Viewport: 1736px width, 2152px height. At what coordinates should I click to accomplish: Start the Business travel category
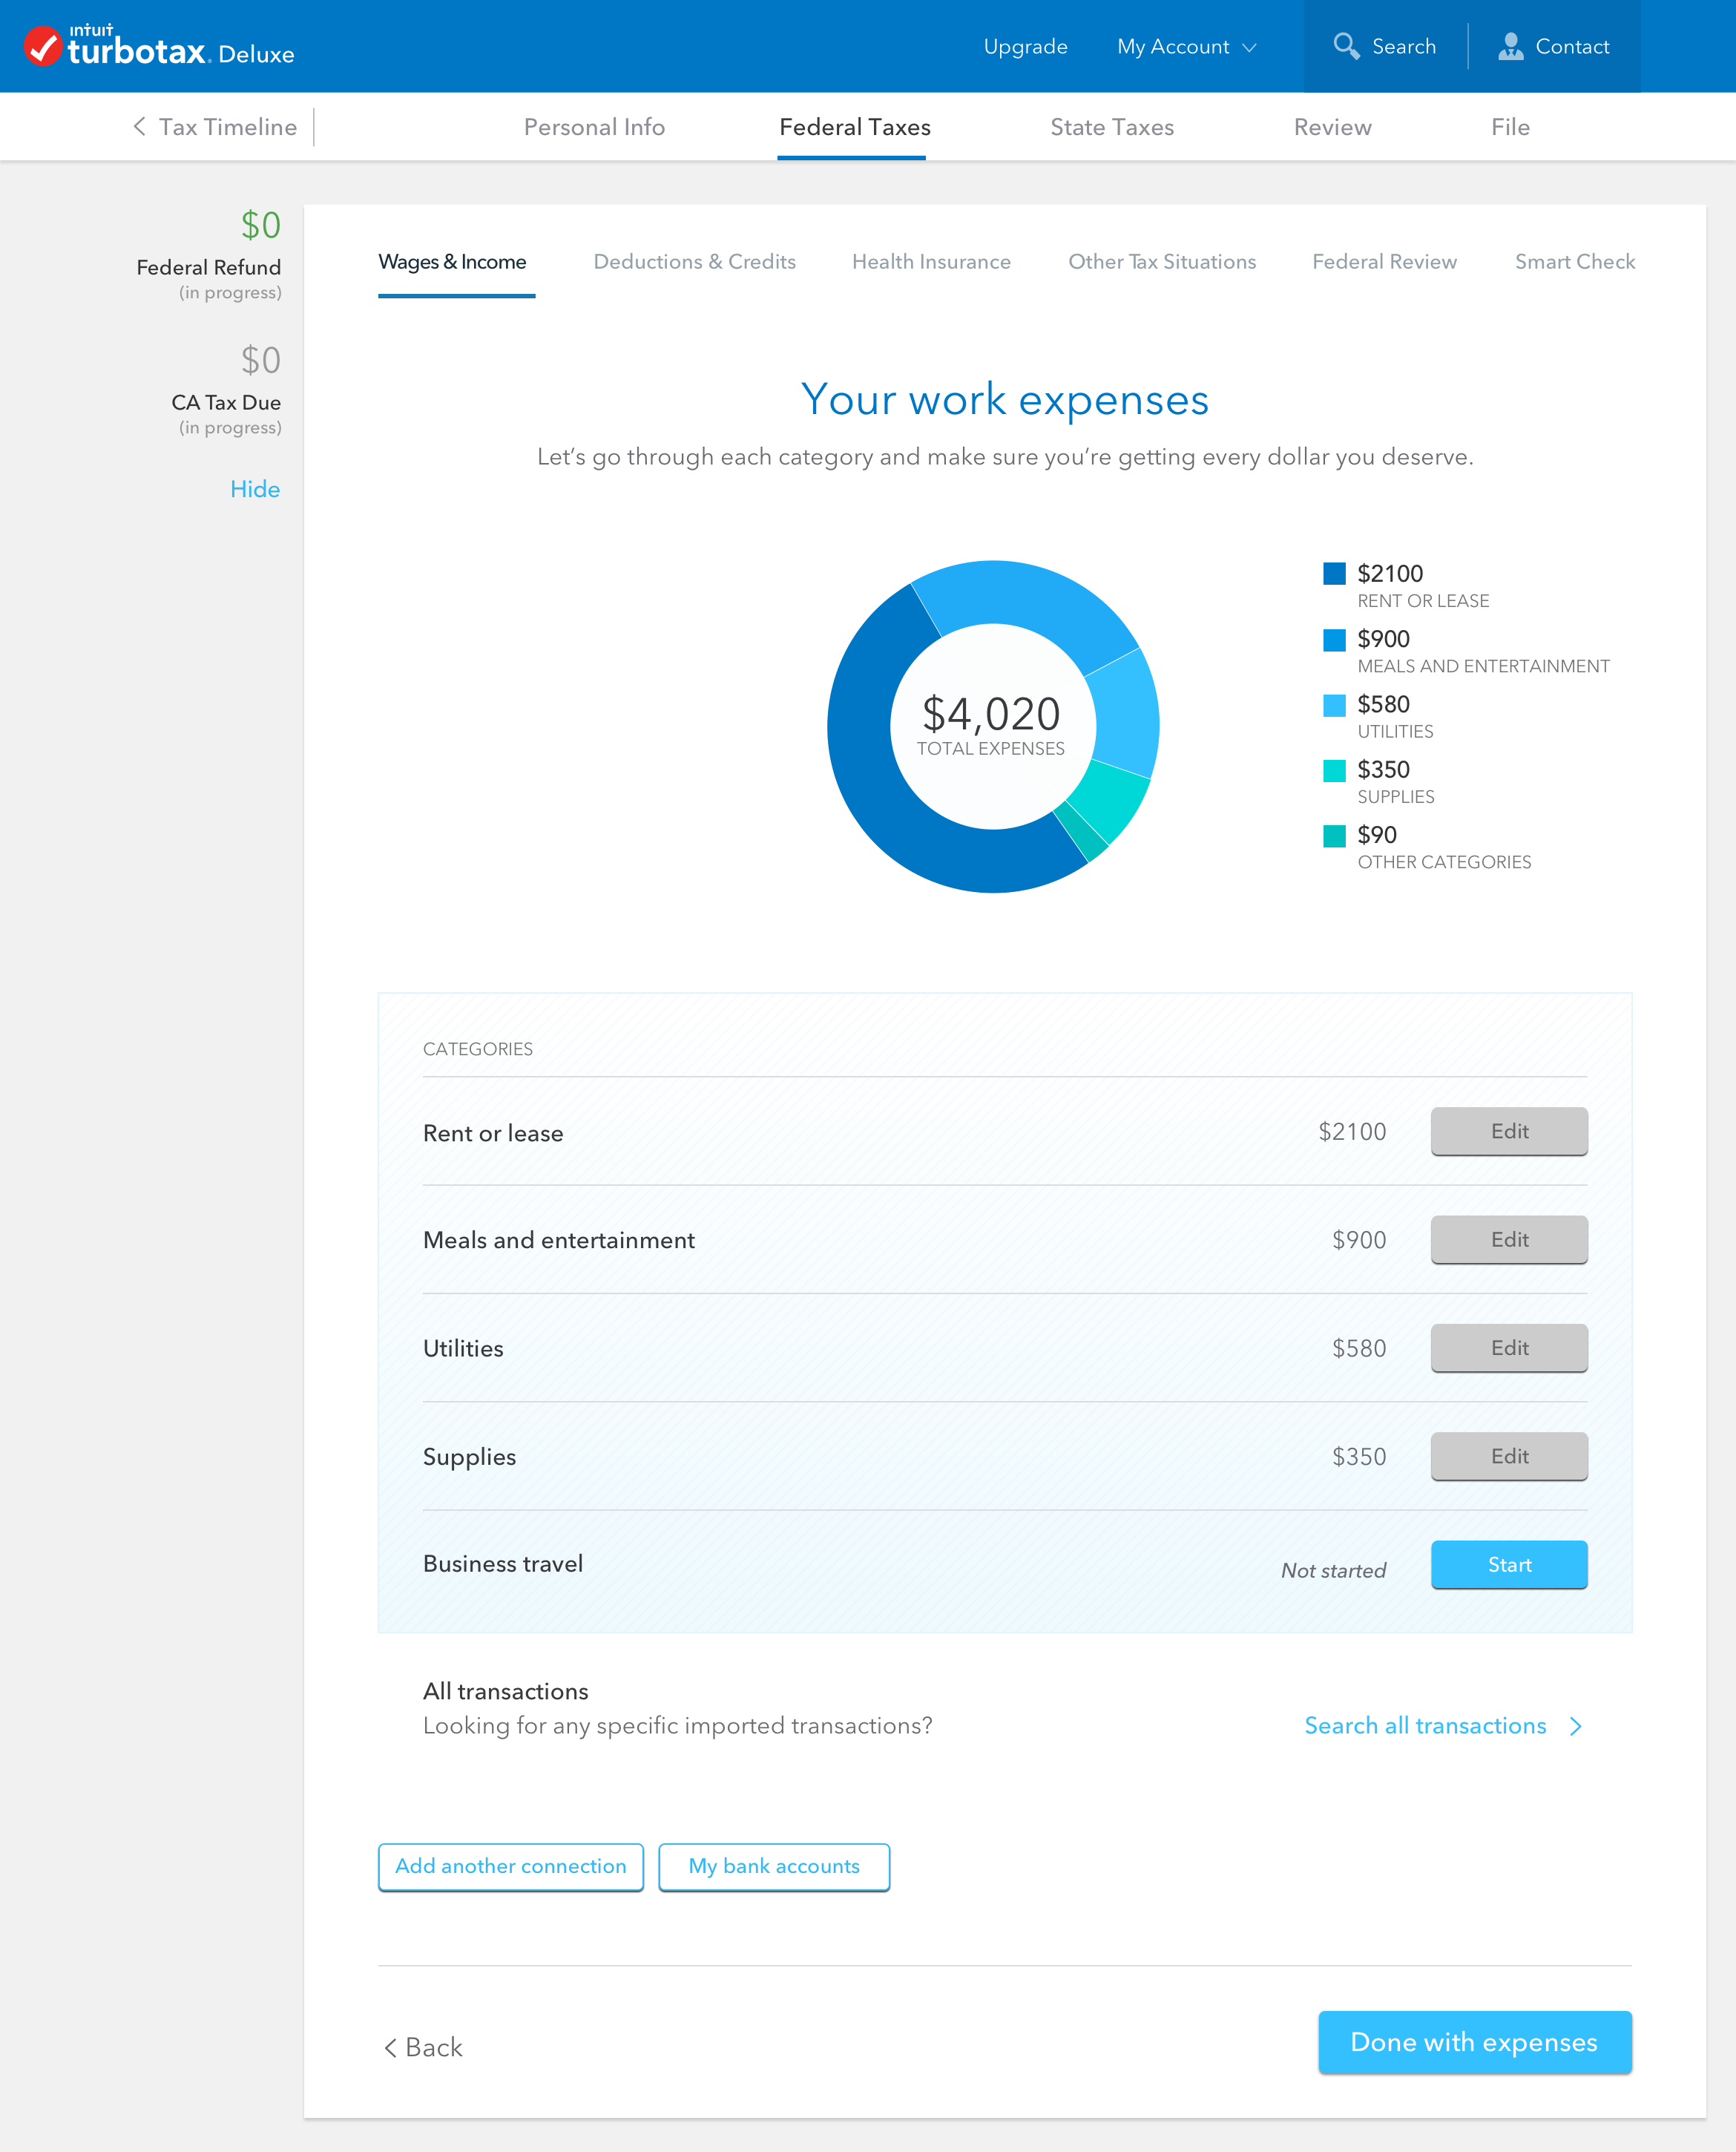tap(1508, 1564)
